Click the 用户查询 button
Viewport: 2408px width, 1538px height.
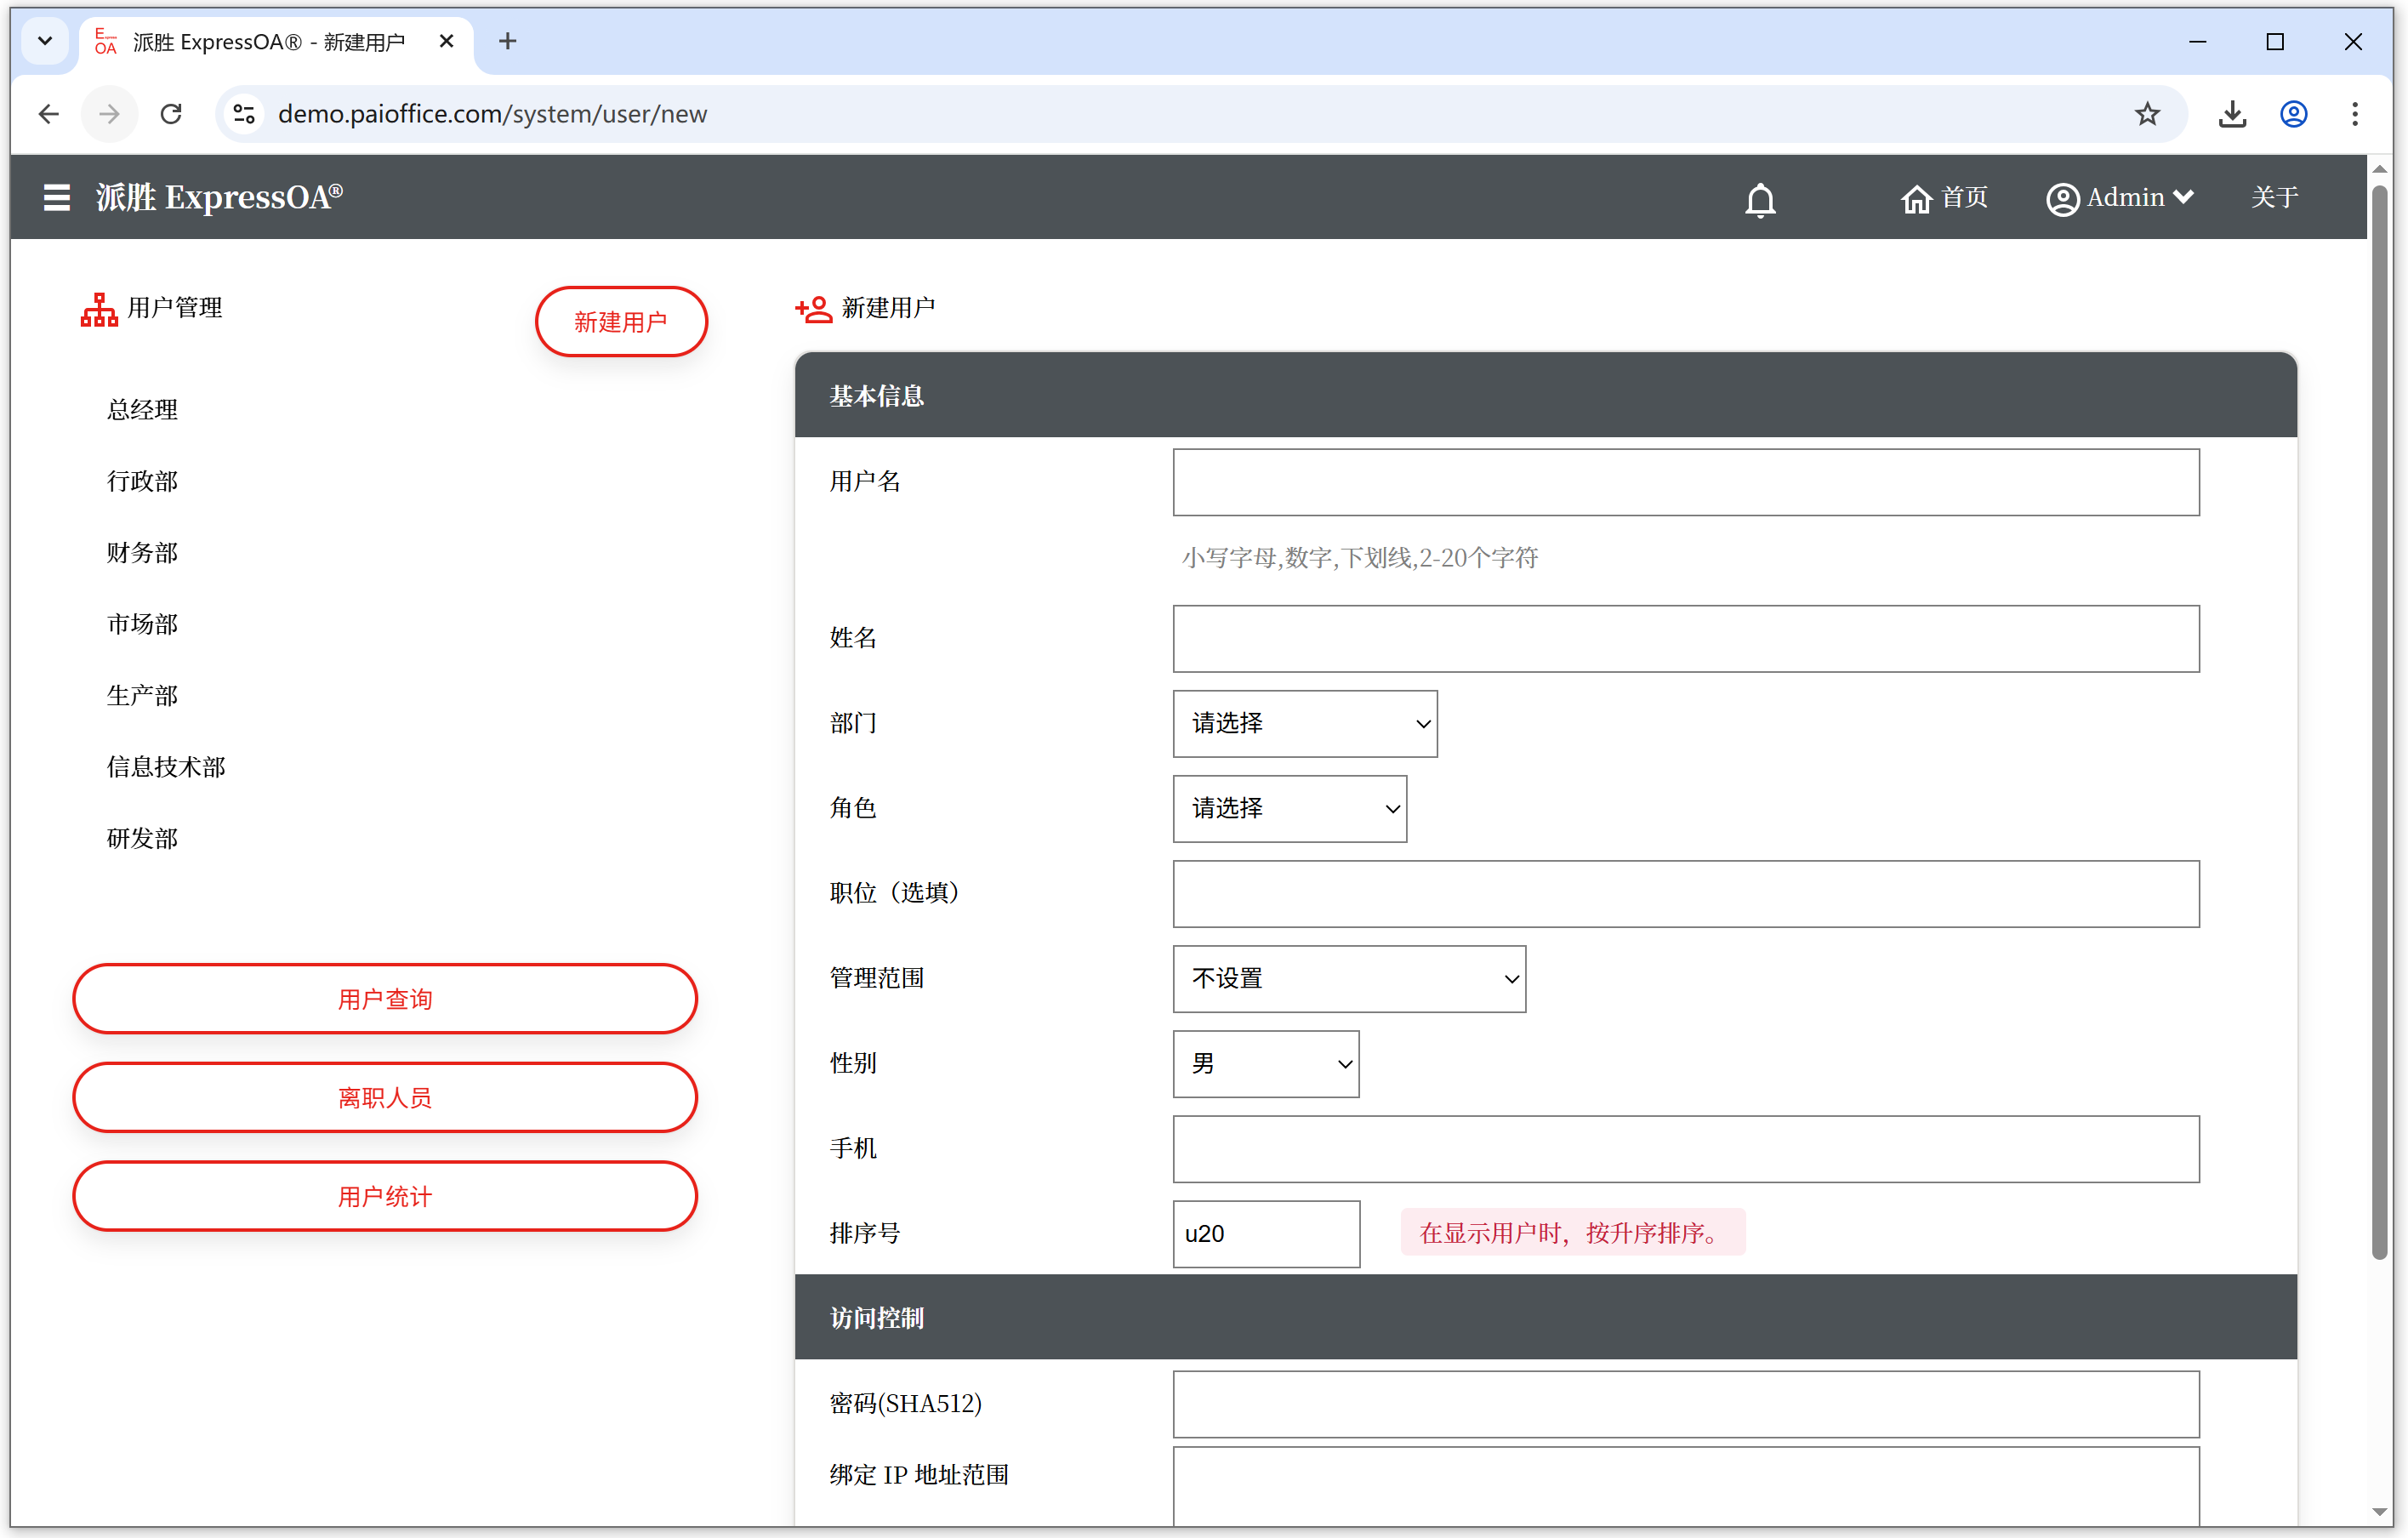pos(384,998)
